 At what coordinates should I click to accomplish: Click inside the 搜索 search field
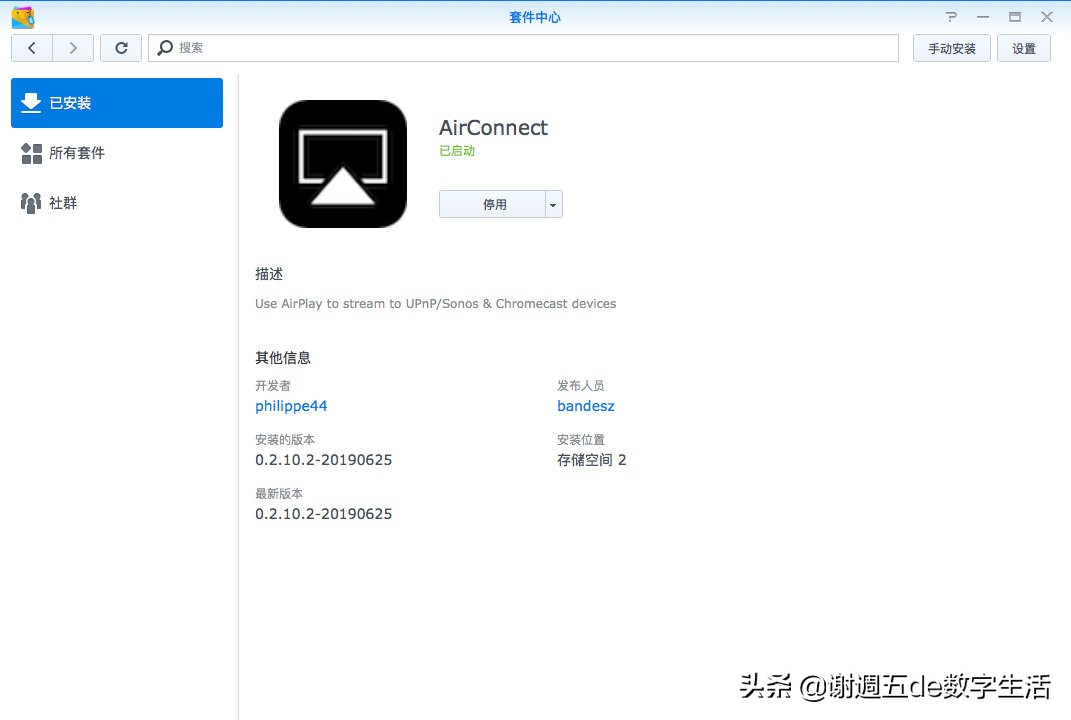pyautogui.click(x=400, y=47)
